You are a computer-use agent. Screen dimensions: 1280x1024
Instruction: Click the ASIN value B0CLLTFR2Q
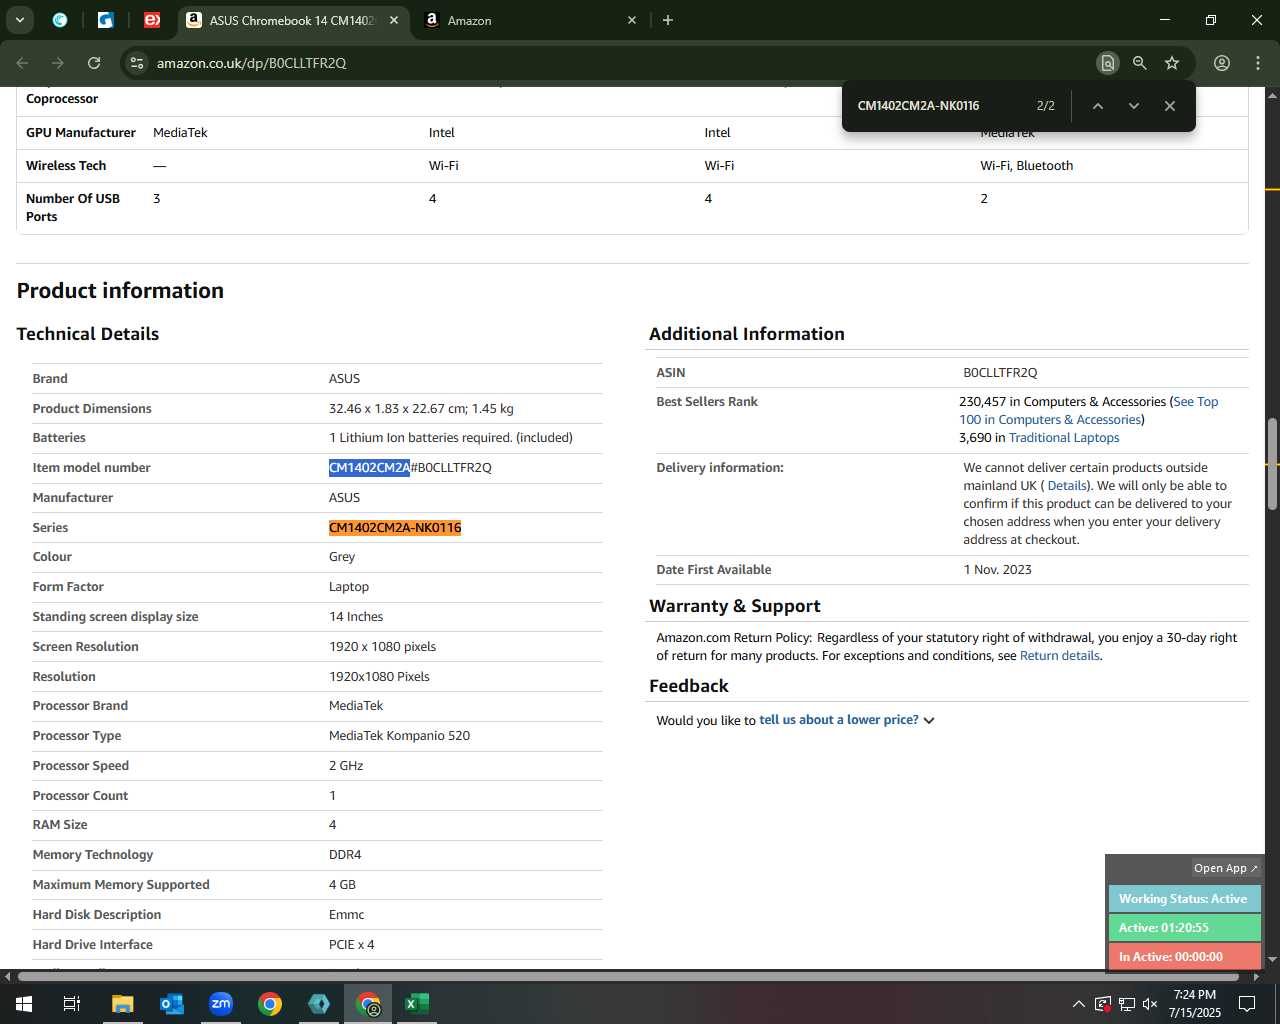click(1000, 373)
